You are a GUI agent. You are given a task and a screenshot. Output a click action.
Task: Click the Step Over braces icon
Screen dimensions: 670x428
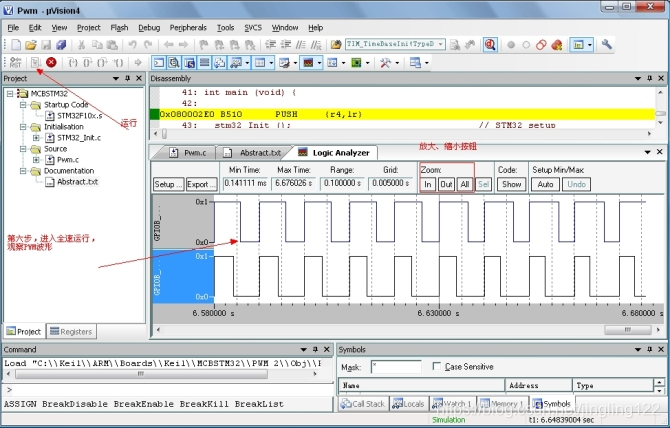click(x=88, y=63)
